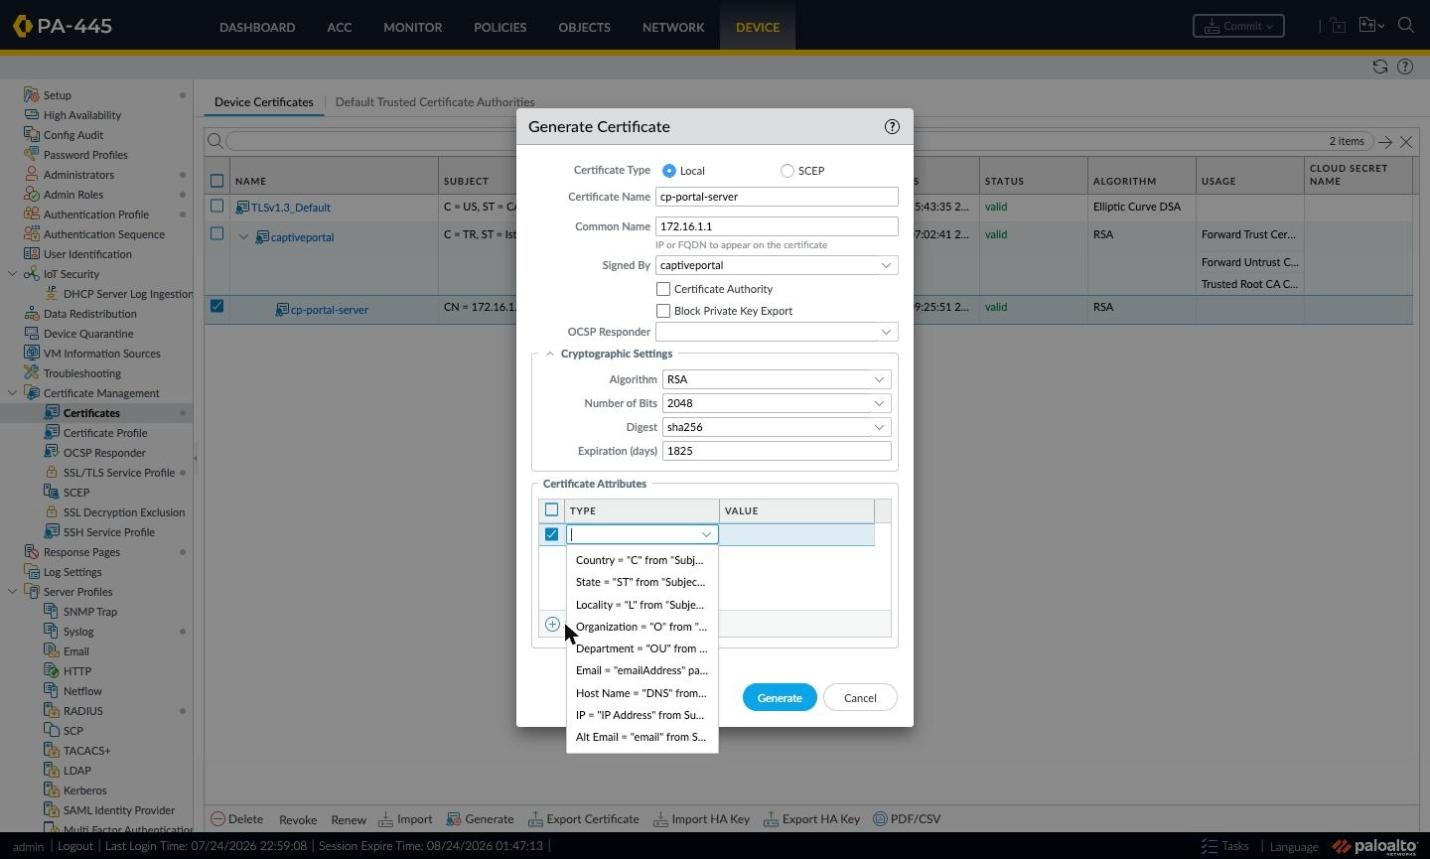The image size is (1430, 859).
Task: Check the TLSv1.3_Default row checkbox
Action: point(217,206)
